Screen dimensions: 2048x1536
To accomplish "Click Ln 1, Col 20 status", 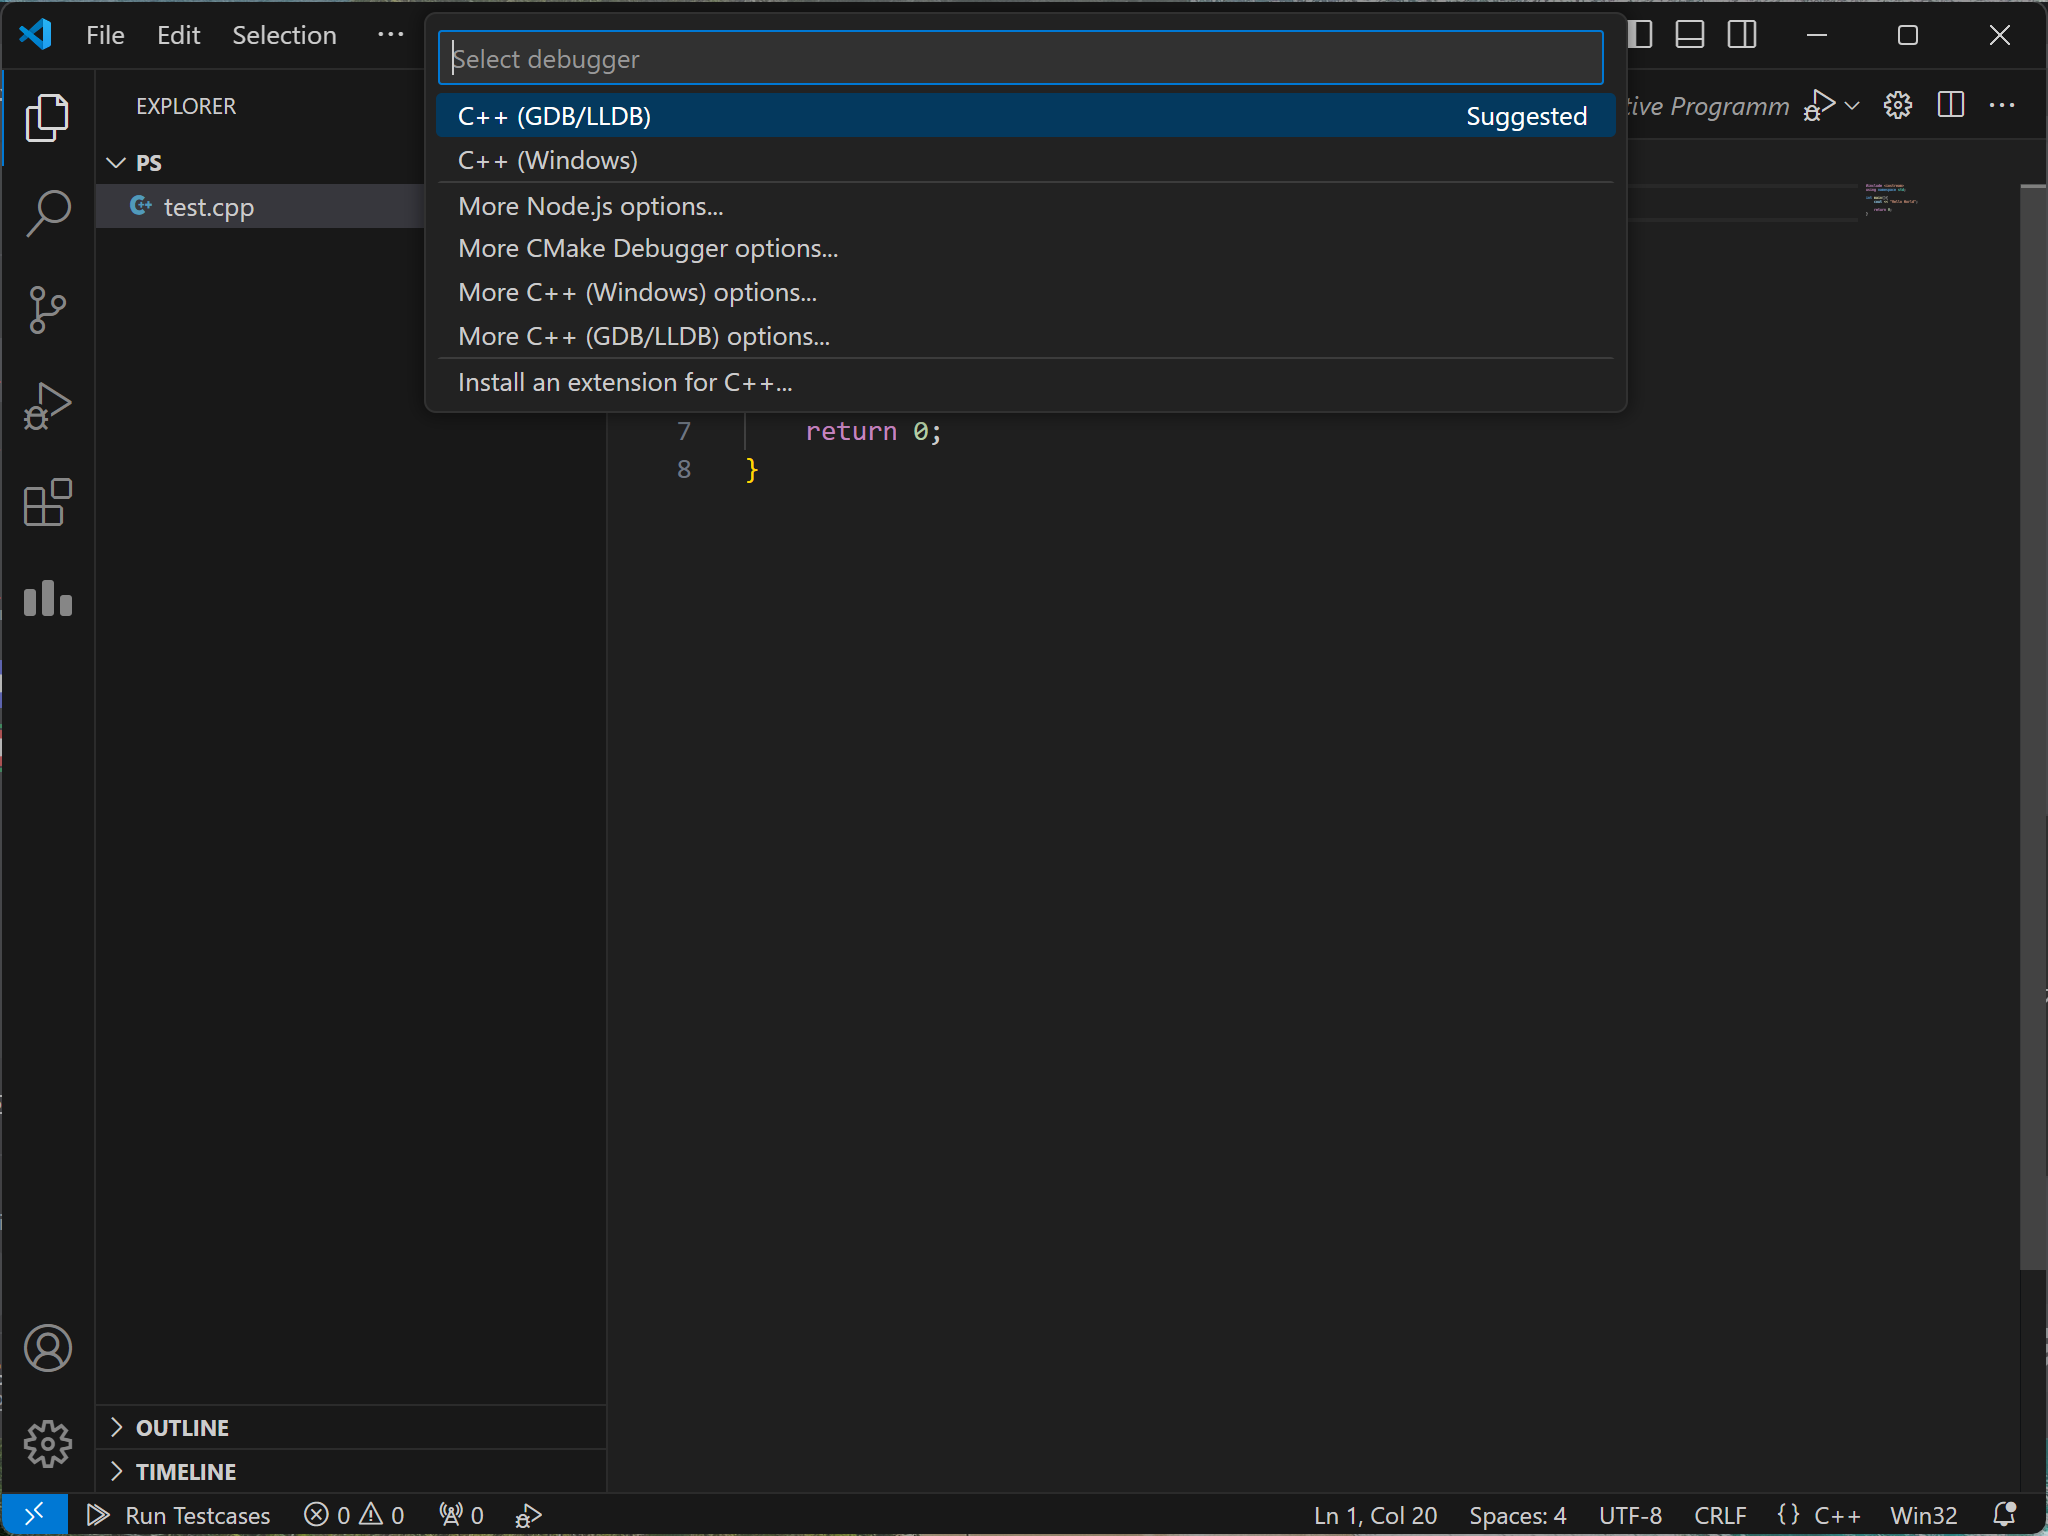I will 1375,1515.
